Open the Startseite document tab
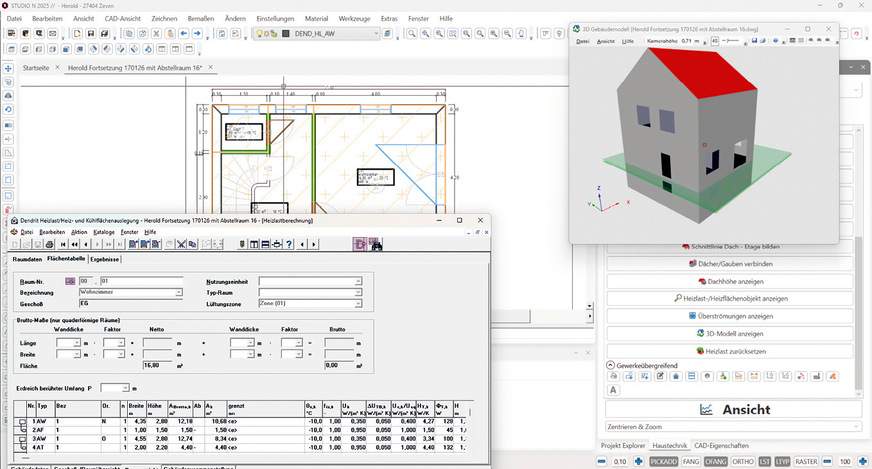This screenshot has width=872, height=469. 36,67
